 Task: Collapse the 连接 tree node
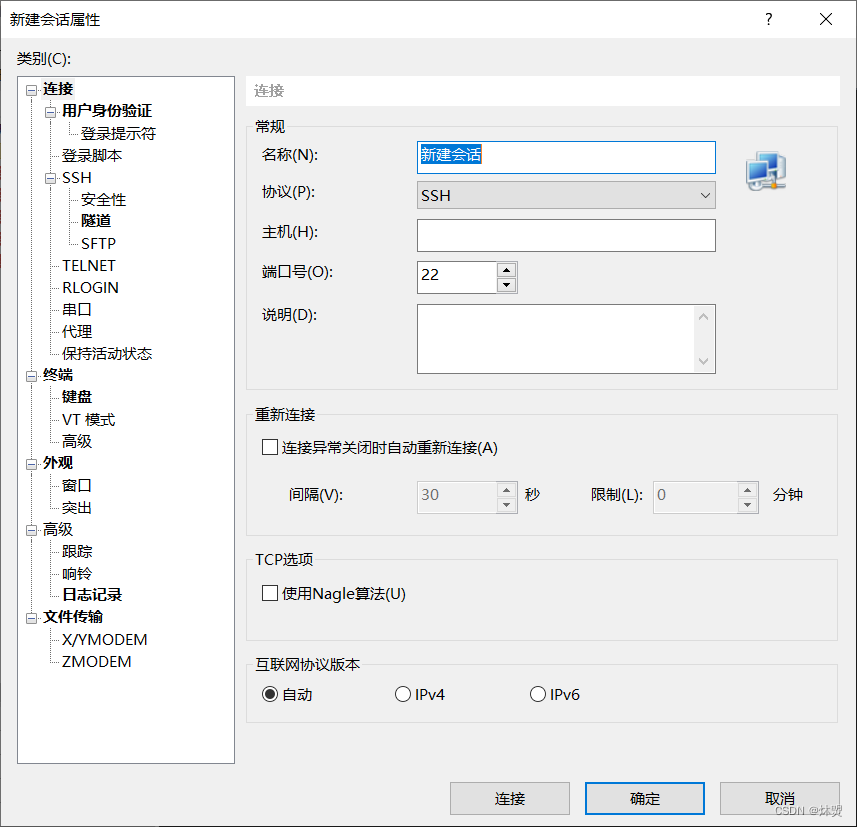point(32,90)
